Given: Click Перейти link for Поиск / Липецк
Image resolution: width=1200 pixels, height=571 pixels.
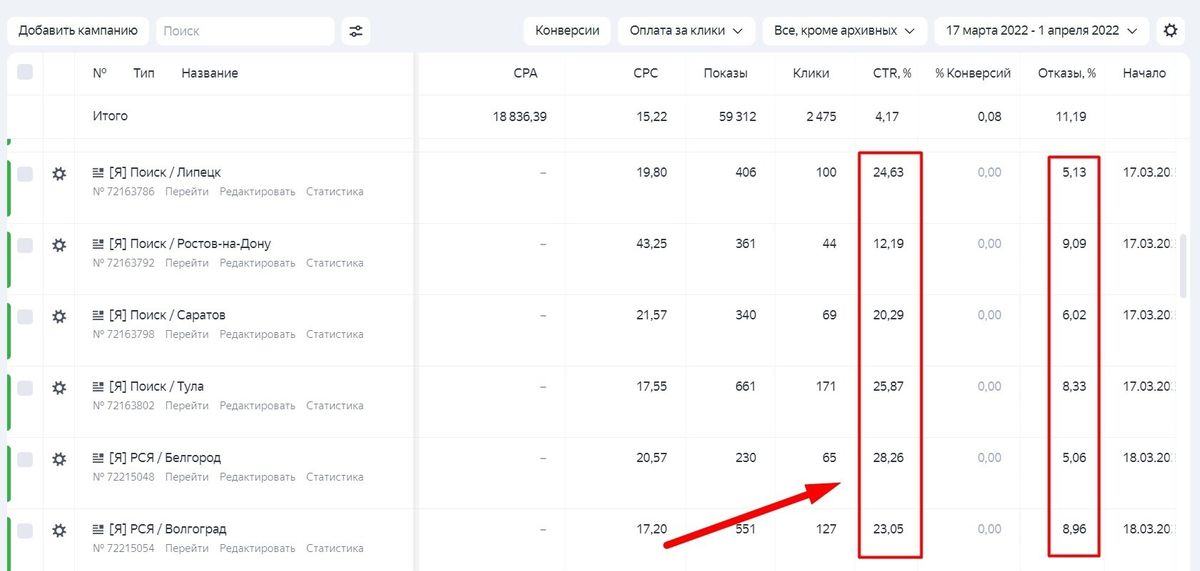Looking at the screenshot, I should (187, 192).
